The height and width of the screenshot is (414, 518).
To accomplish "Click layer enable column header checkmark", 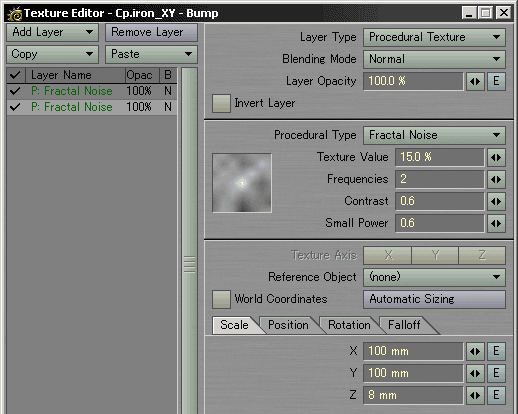I will [x=15, y=75].
